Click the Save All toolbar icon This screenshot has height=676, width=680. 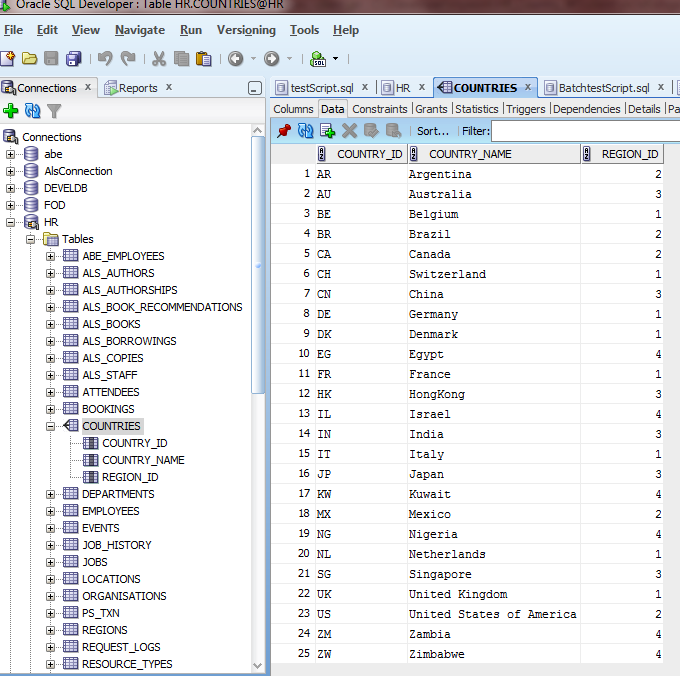(x=72, y=59)
